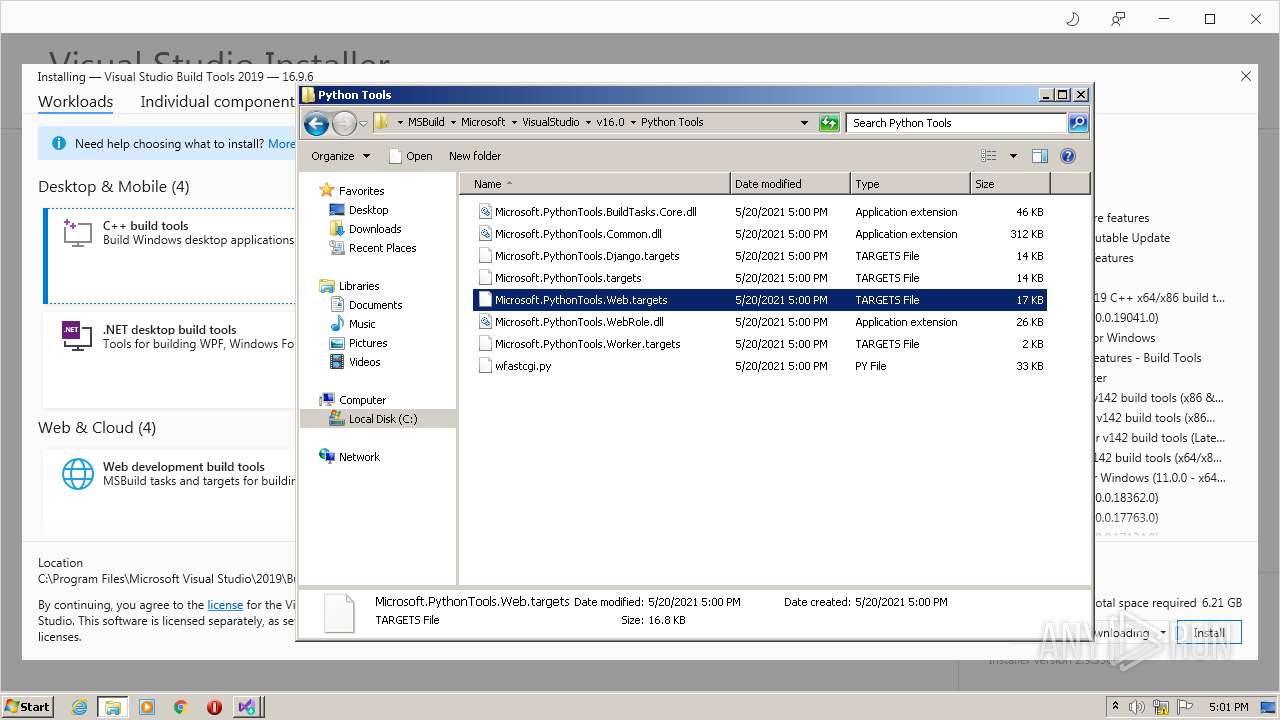Click the Forward arrow in Explorer
1280x720 pixels.
344,123
